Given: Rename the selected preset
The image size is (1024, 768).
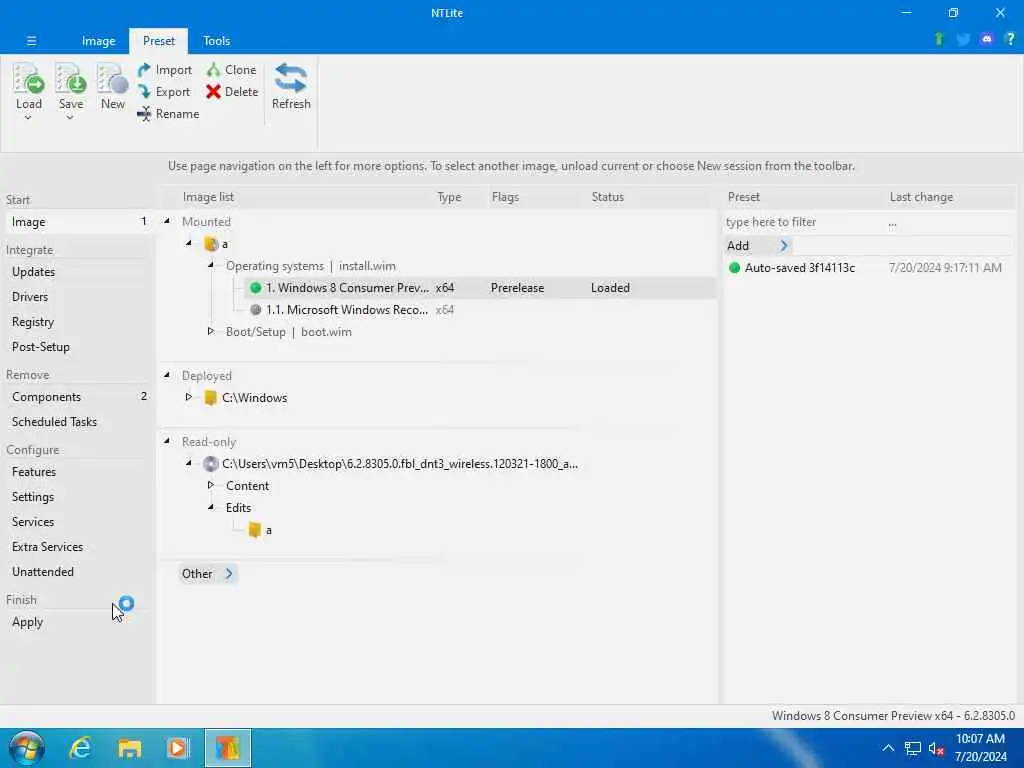Looking at the screenshot, I should coord(168,114).
